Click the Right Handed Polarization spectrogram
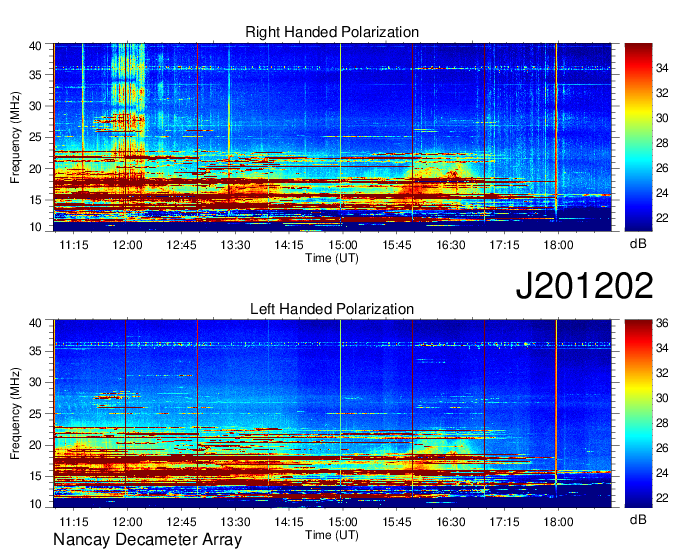This screenshot has height=552, width=680. click(x=332, y=137)
